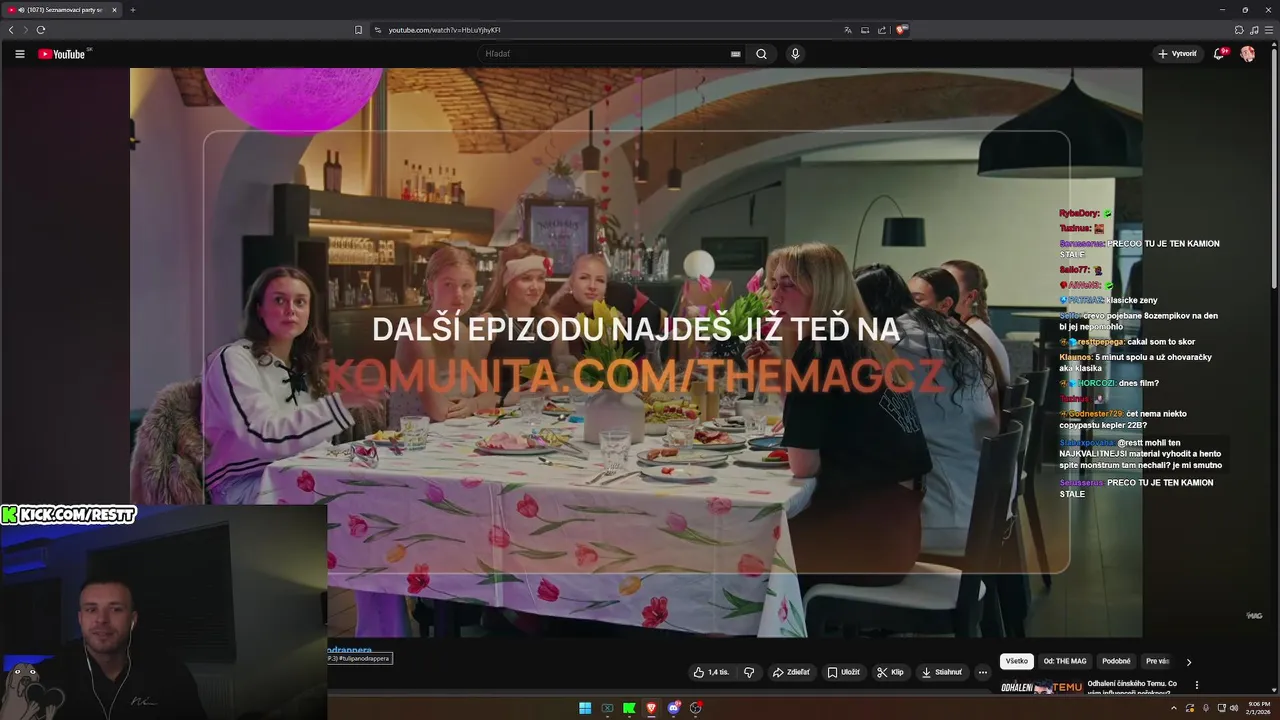Open the YouTube hamburger guide menu
The height and width of the screenshot is (720, 1280).
tap(20, 54)
